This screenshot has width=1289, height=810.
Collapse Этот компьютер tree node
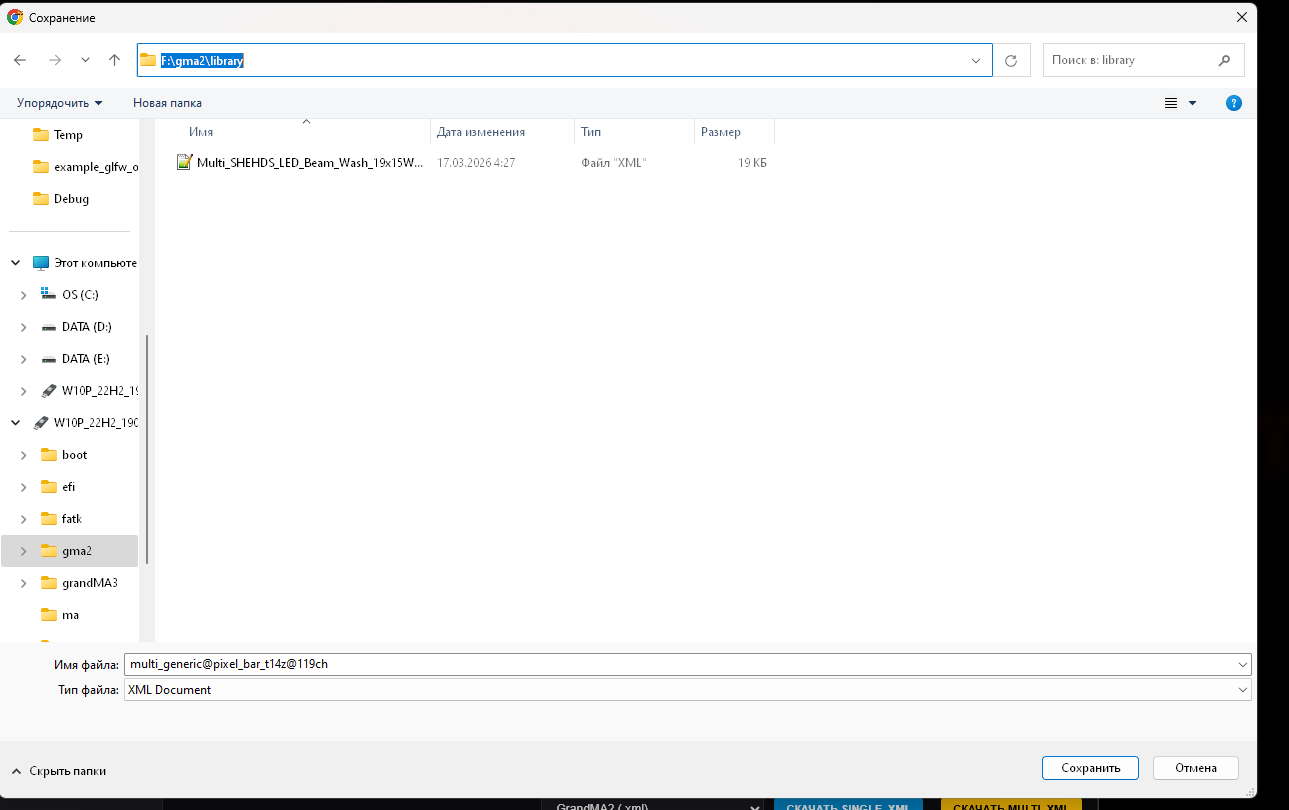point(16,263)
